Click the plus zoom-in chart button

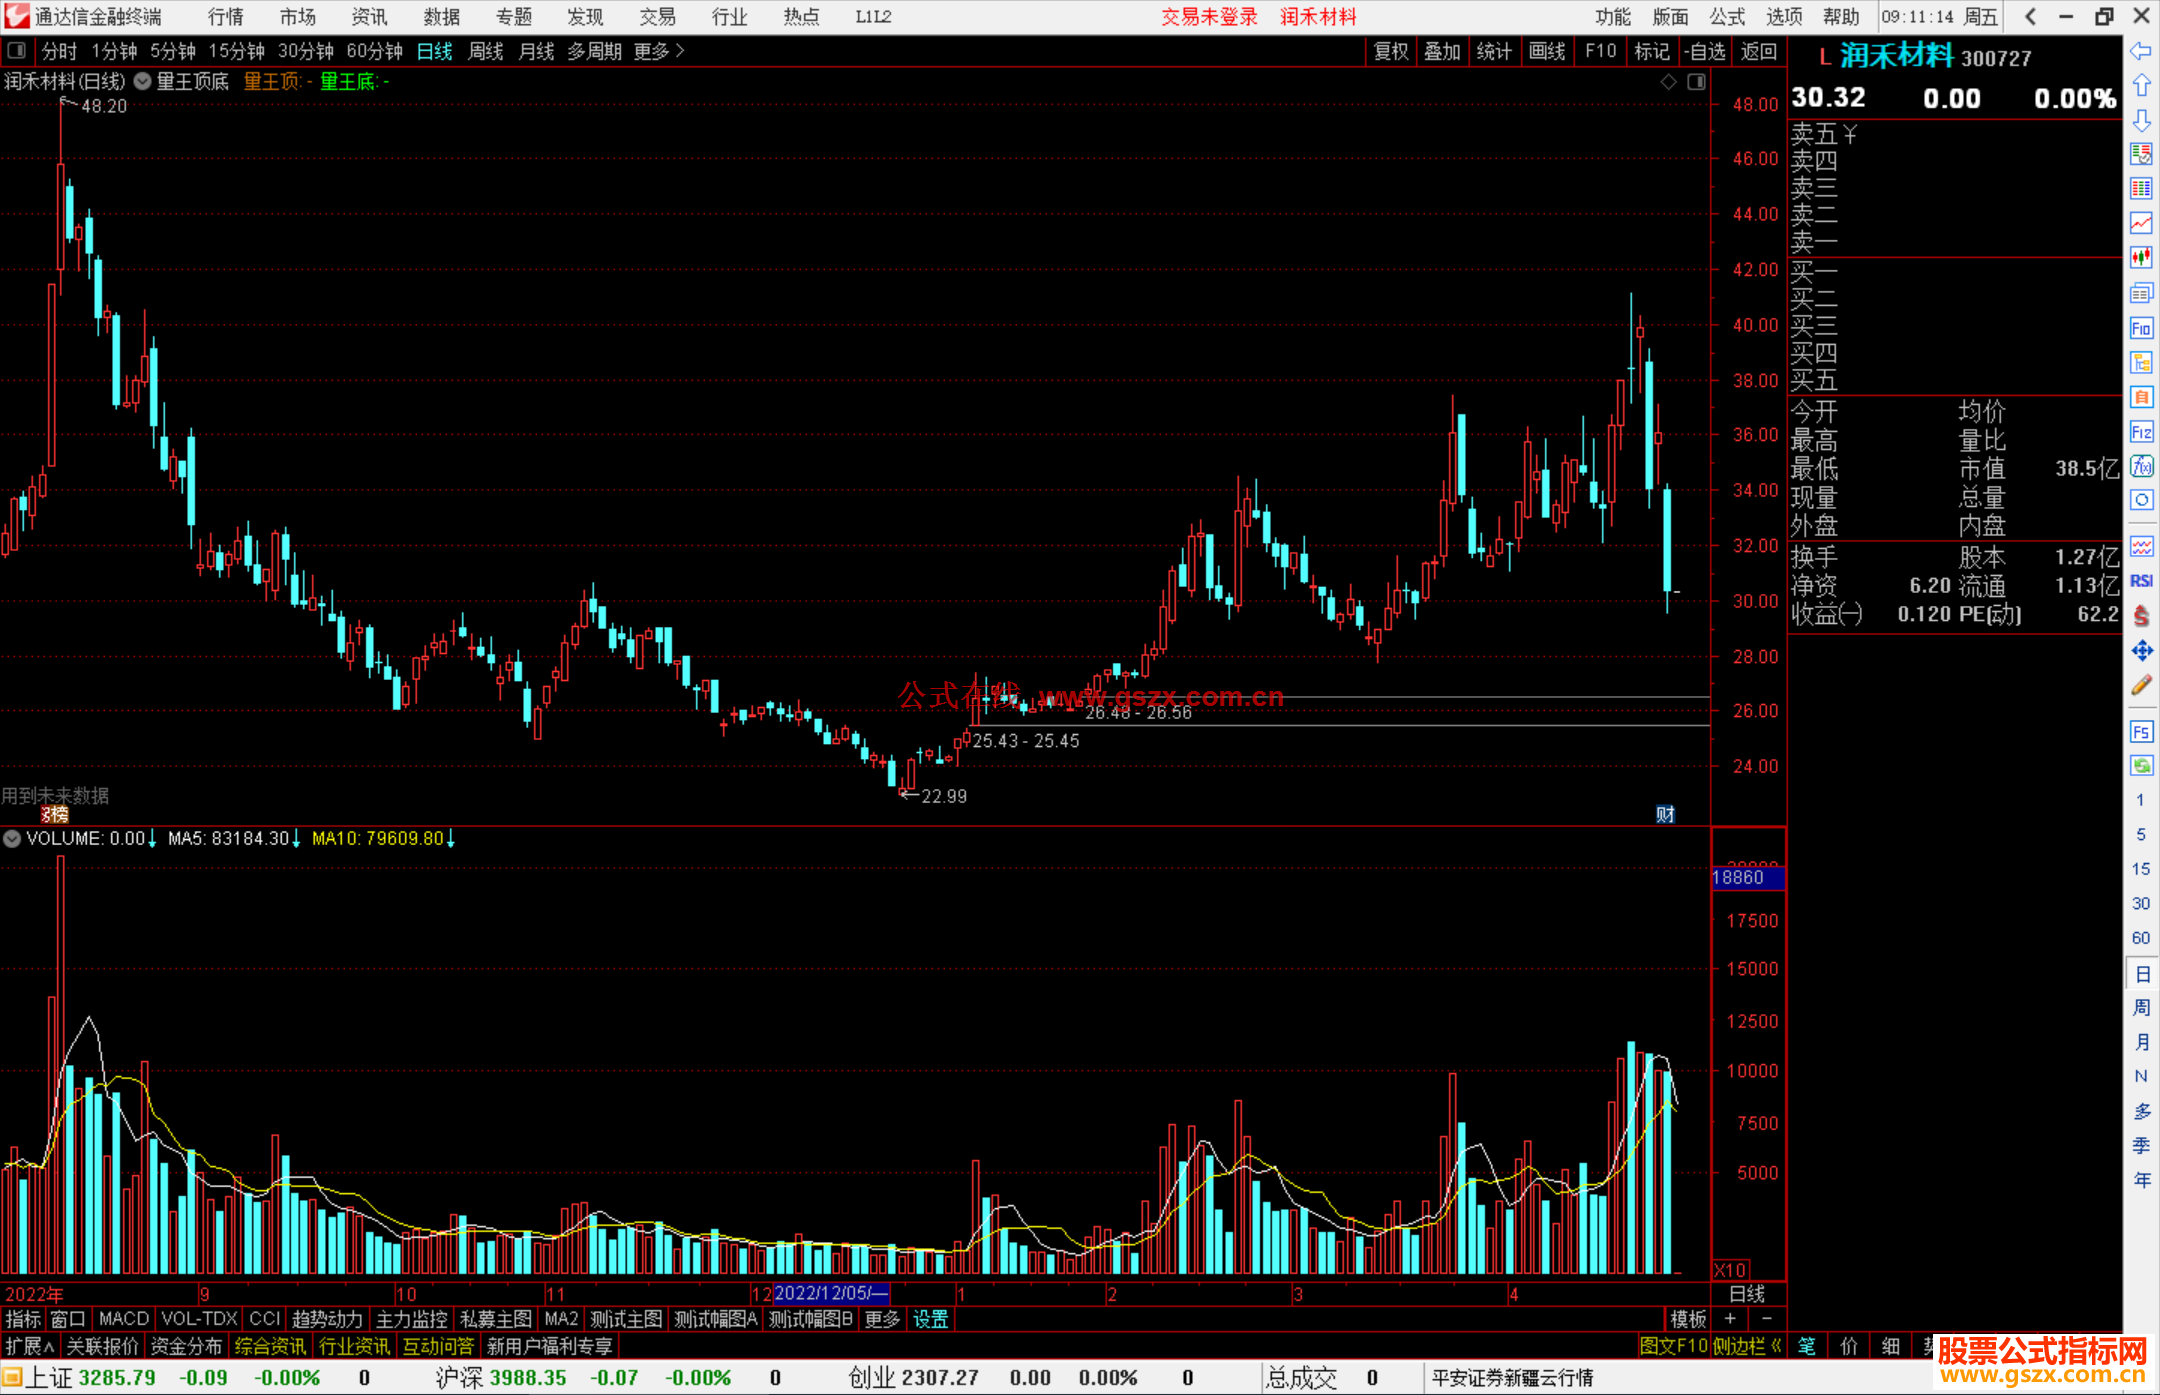click(x=1730, y=1318)
